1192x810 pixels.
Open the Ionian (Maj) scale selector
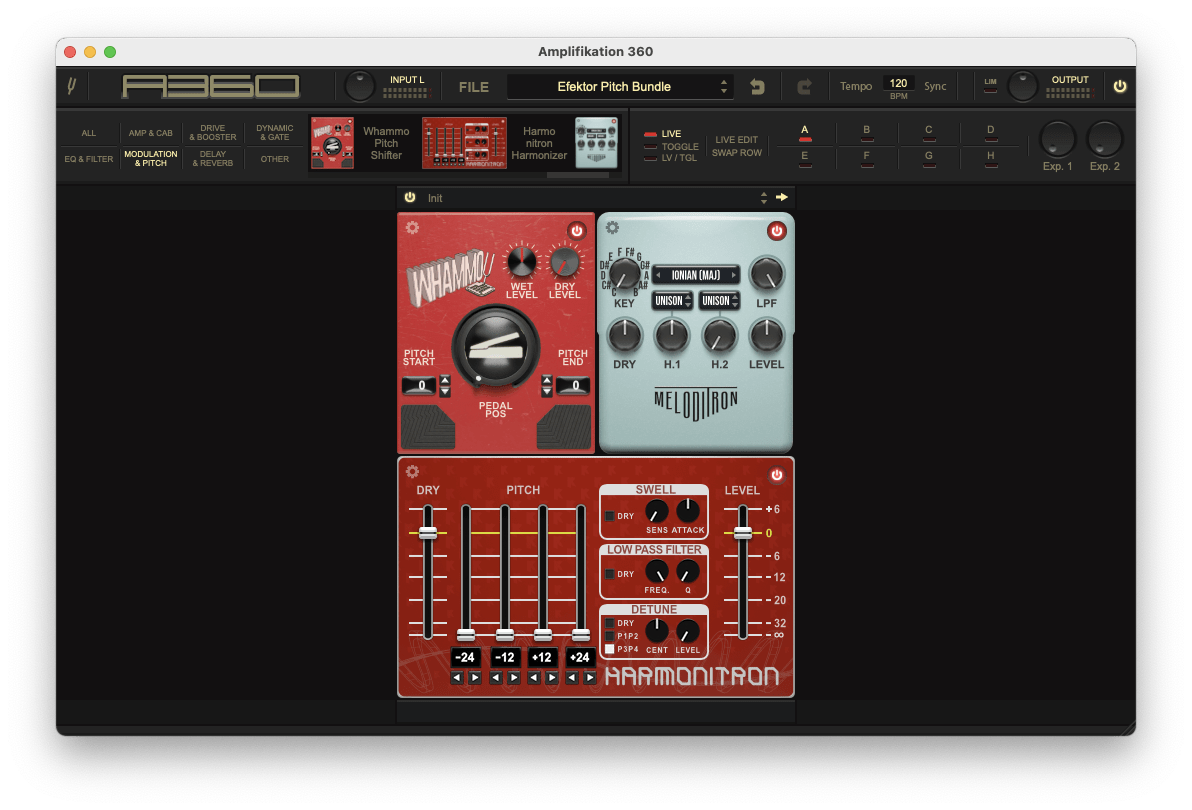coord(696,274)
